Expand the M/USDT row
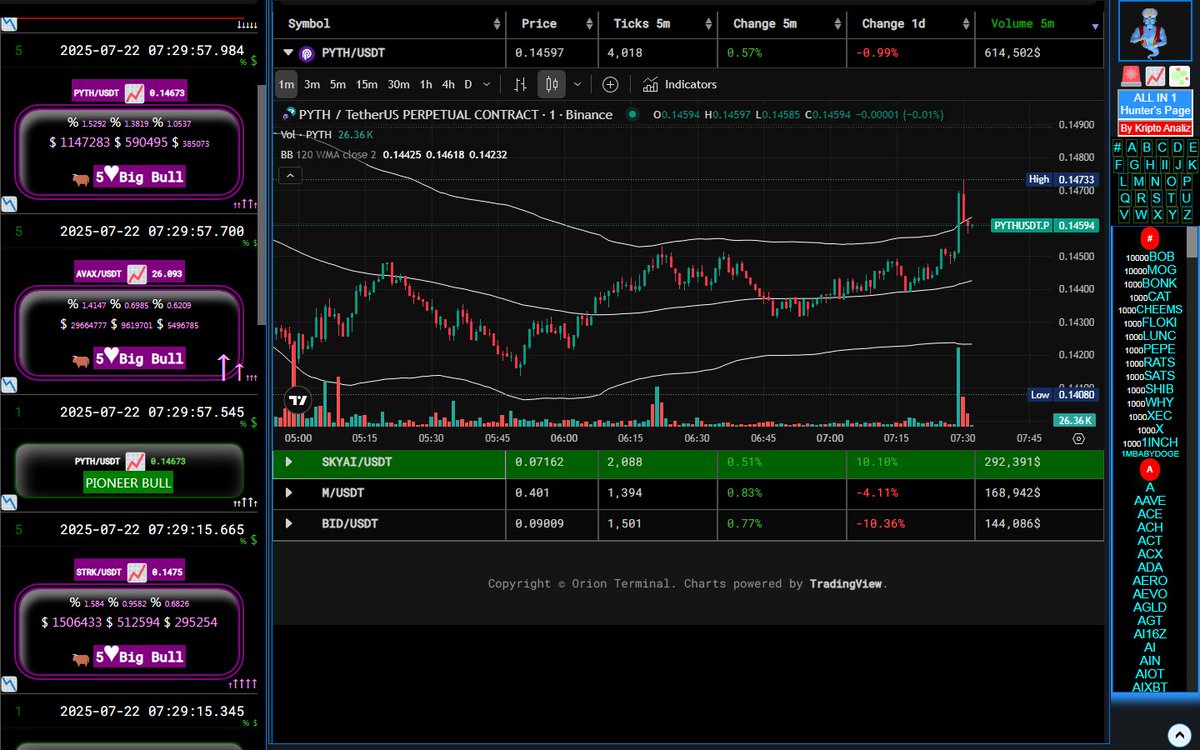The image size is (1200, 750). (289, 493)
